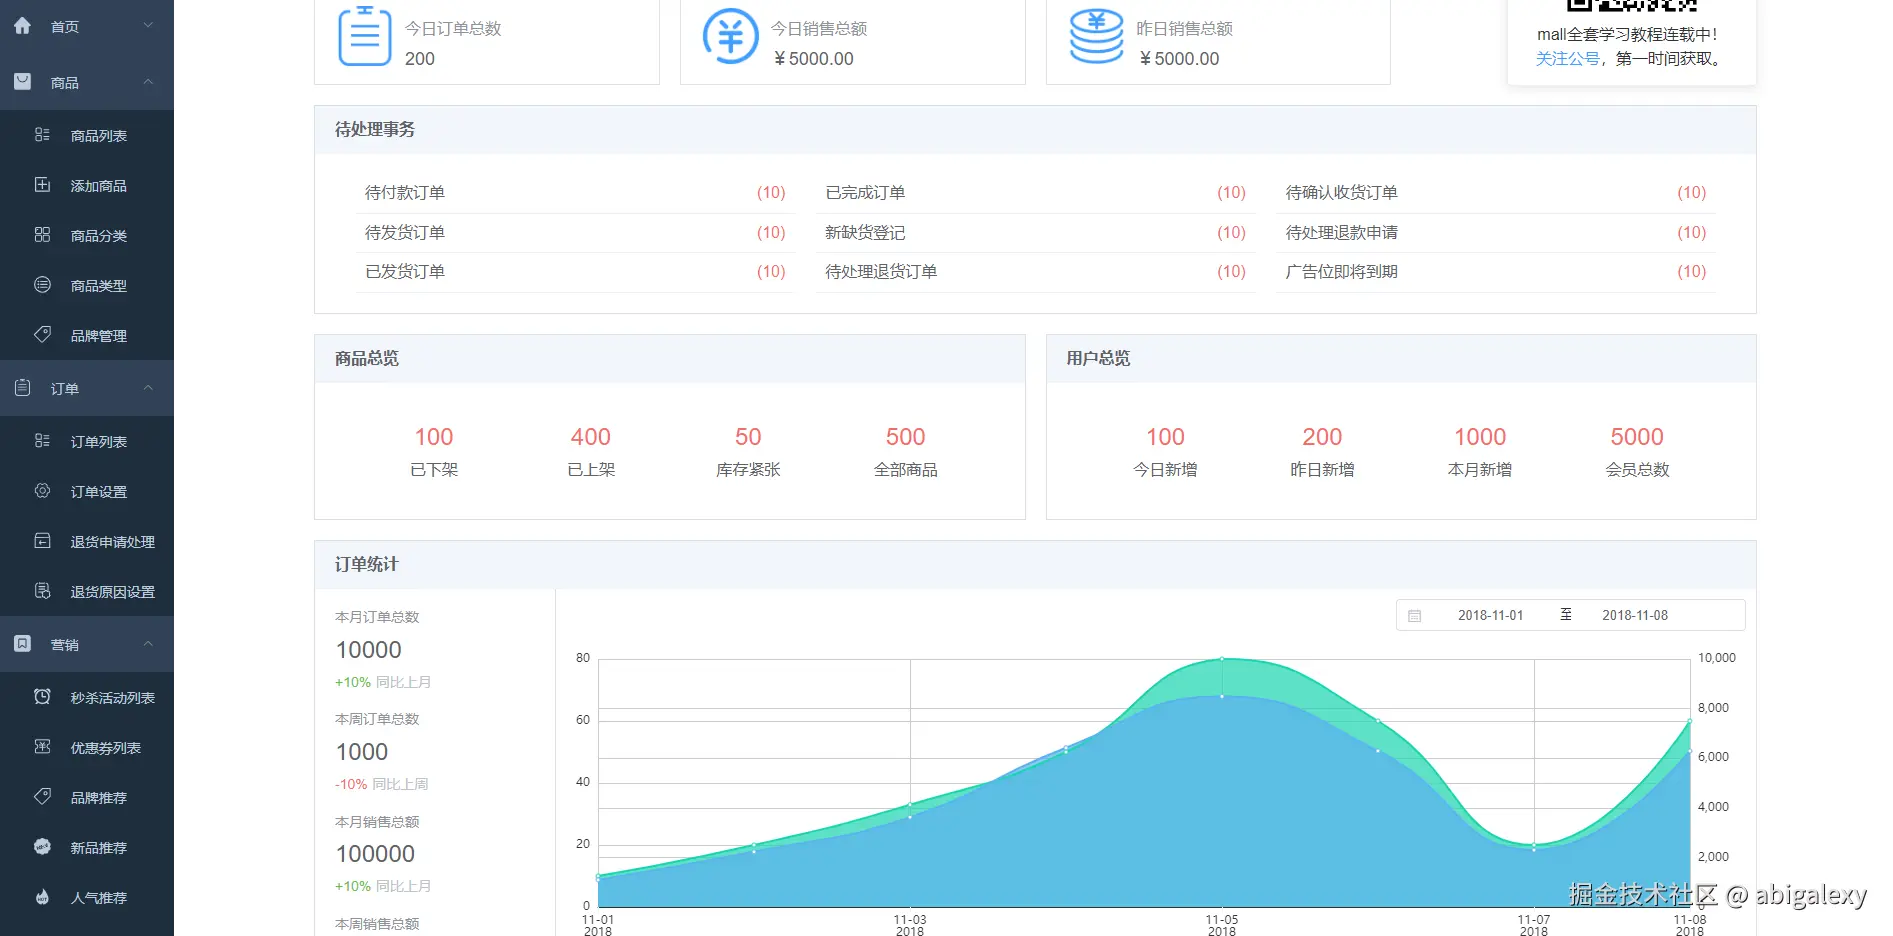The height and width of the screenshot is (936, 1893).
Task: Click the home icon beside 首页
Action: click(x=22, y=26)
